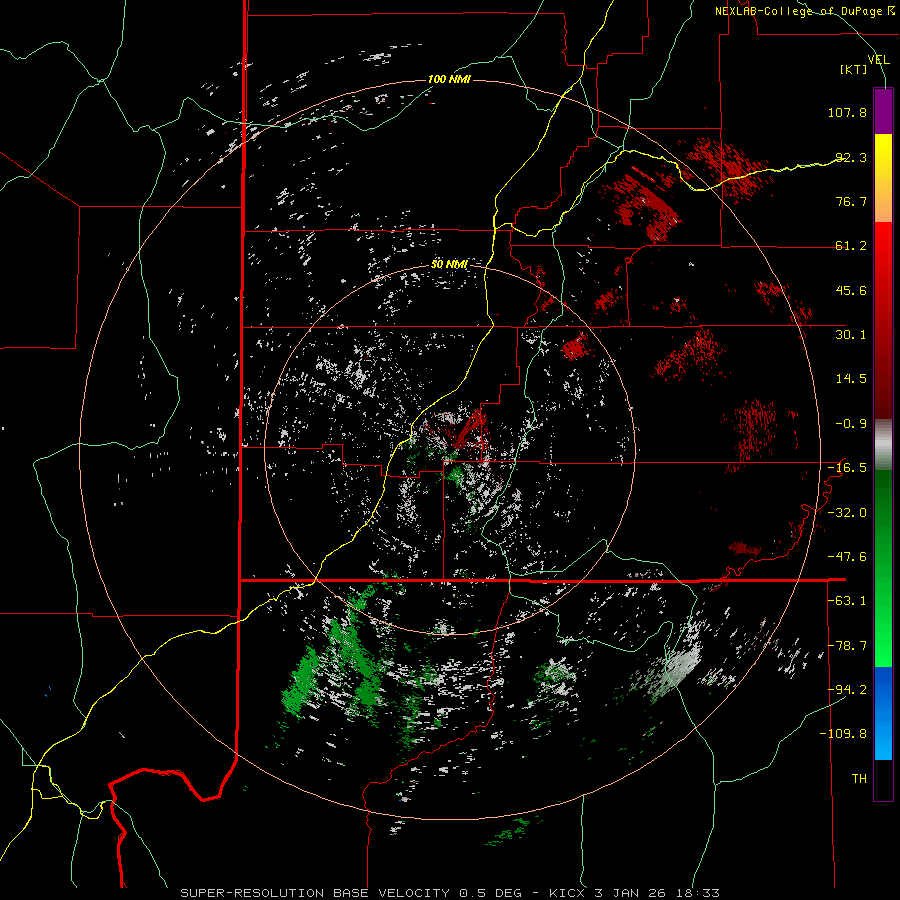Select the -0.9 velocity scale value

point(851,424)
